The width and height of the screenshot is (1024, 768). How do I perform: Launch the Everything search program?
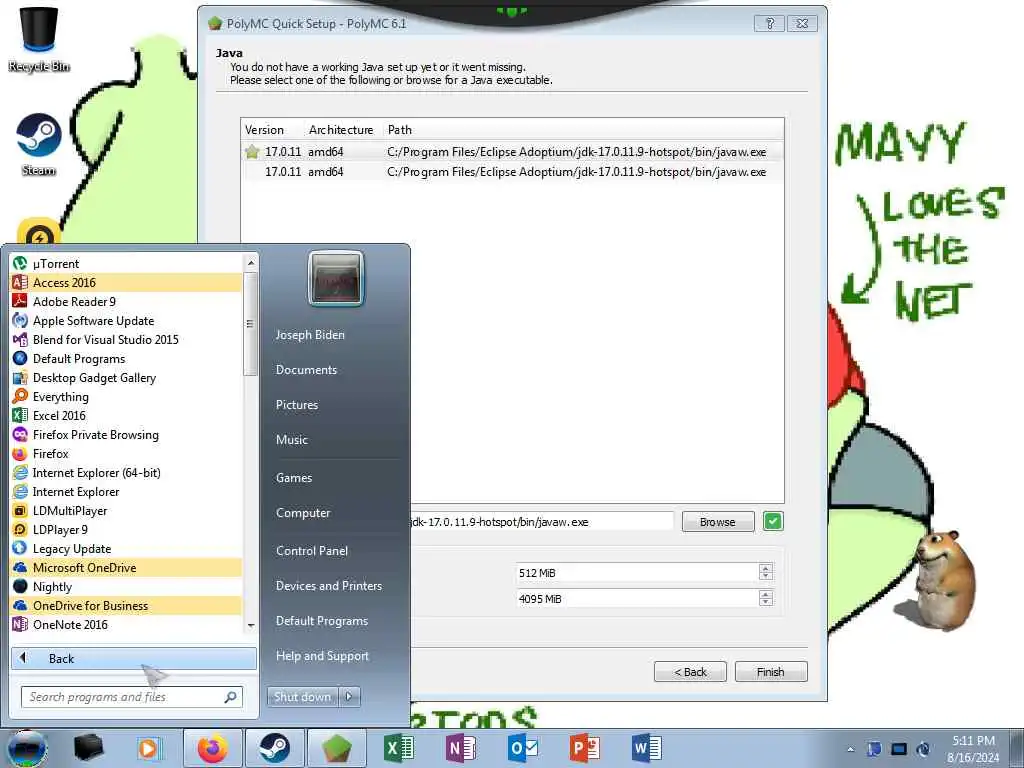[126, 396]
